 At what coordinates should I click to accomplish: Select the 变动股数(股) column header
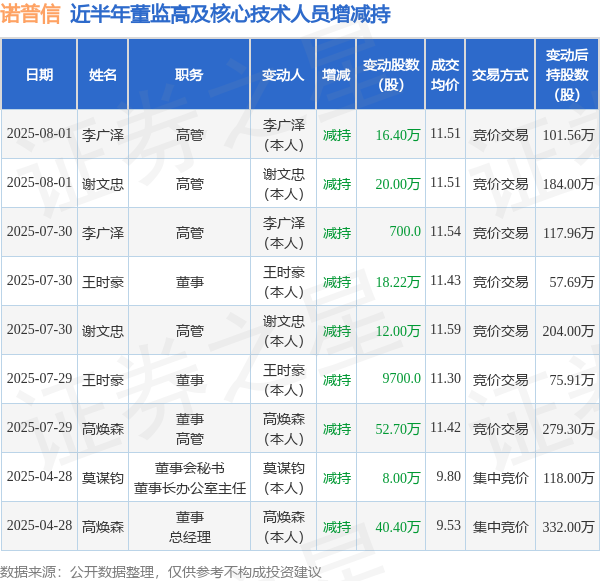coord(391,75)
